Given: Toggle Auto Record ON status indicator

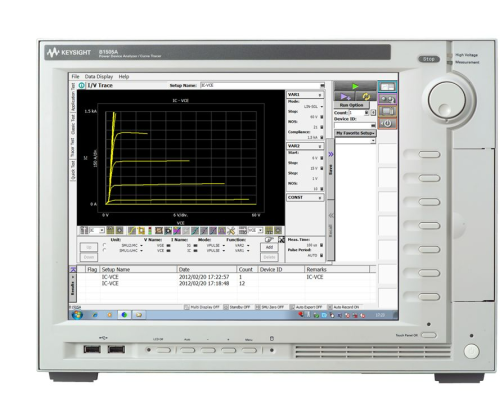Looking at the screenshot, I should click(x=343, y=307).
